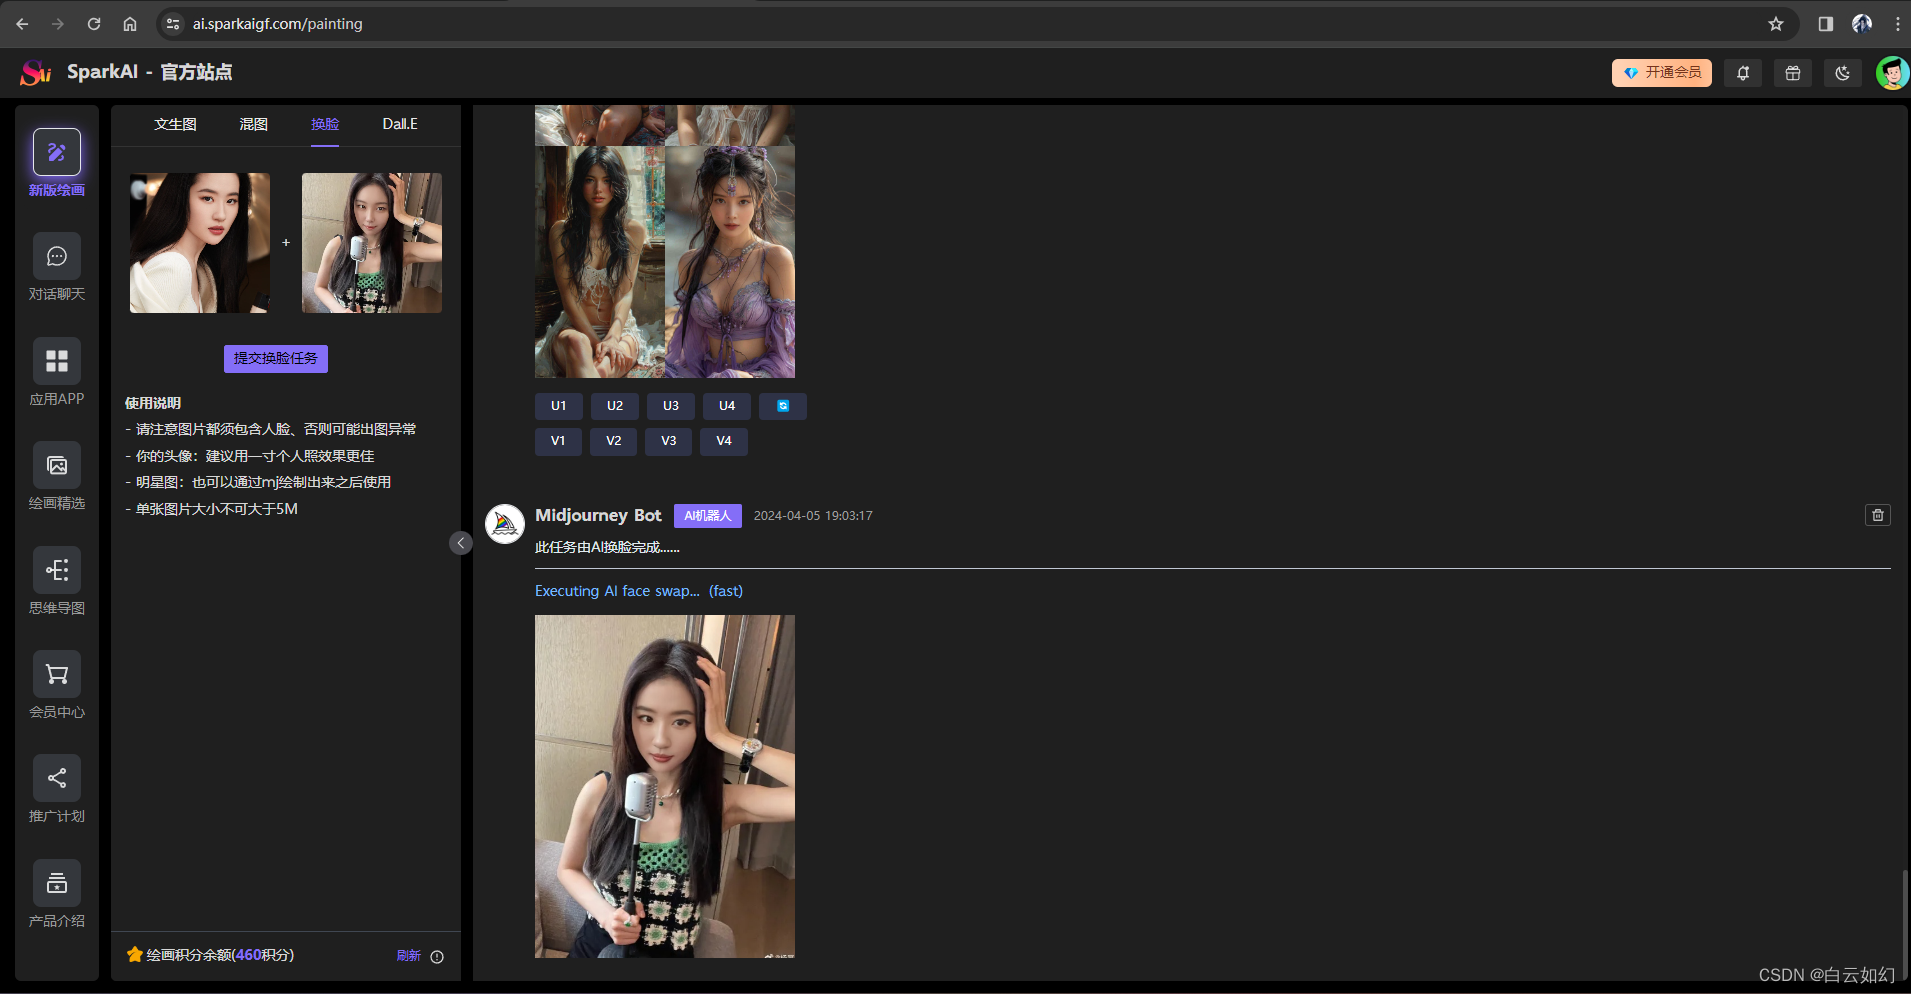Click the gift box icon in header
This screenshot has height=994, width=1911.
[x=1793, y=73]
